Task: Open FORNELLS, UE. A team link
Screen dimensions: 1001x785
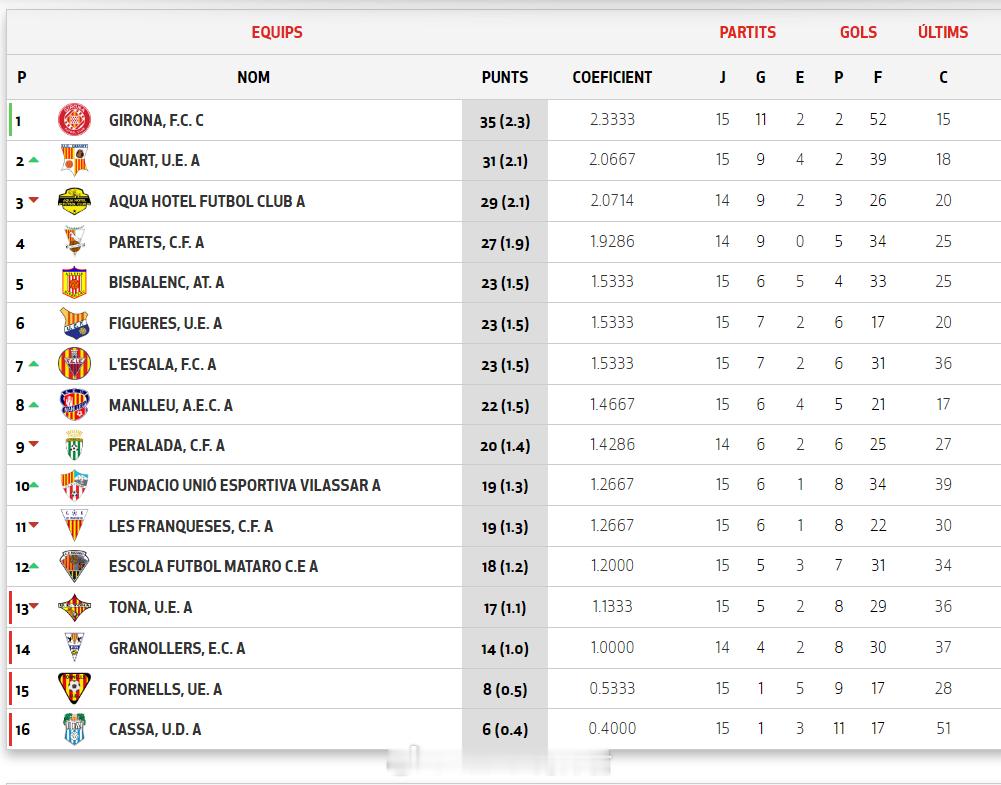Action: [x=165, y=689]
